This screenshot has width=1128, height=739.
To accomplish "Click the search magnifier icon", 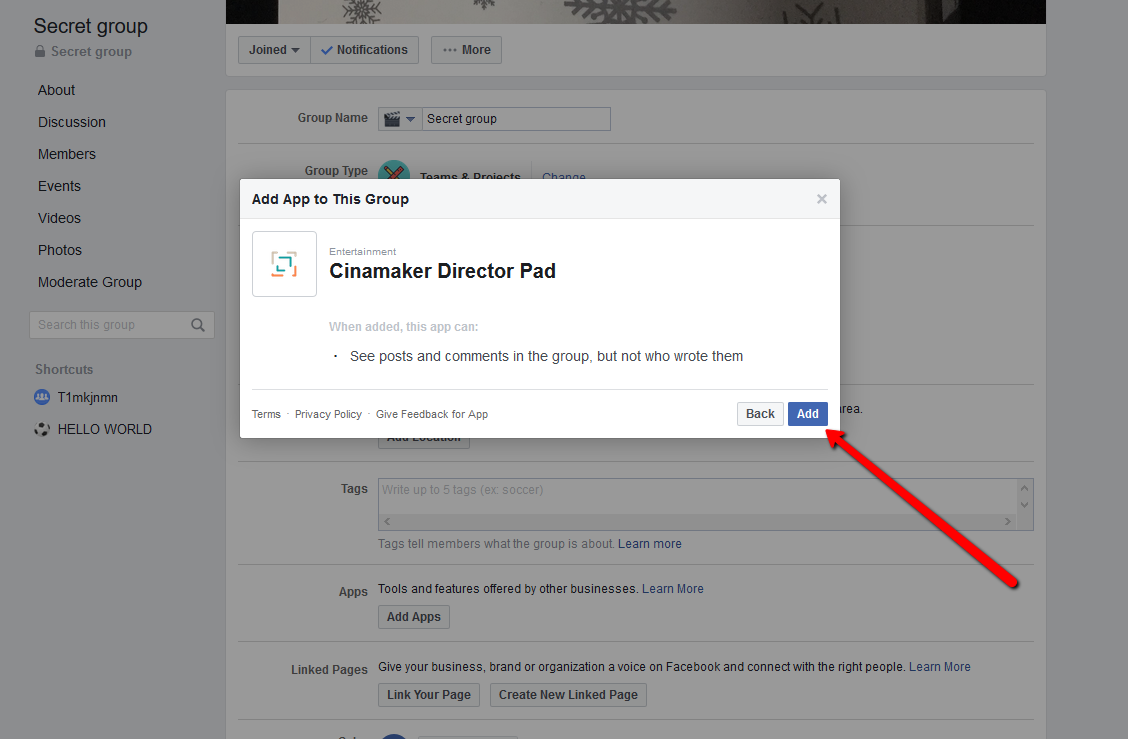I will coord(198,325).
